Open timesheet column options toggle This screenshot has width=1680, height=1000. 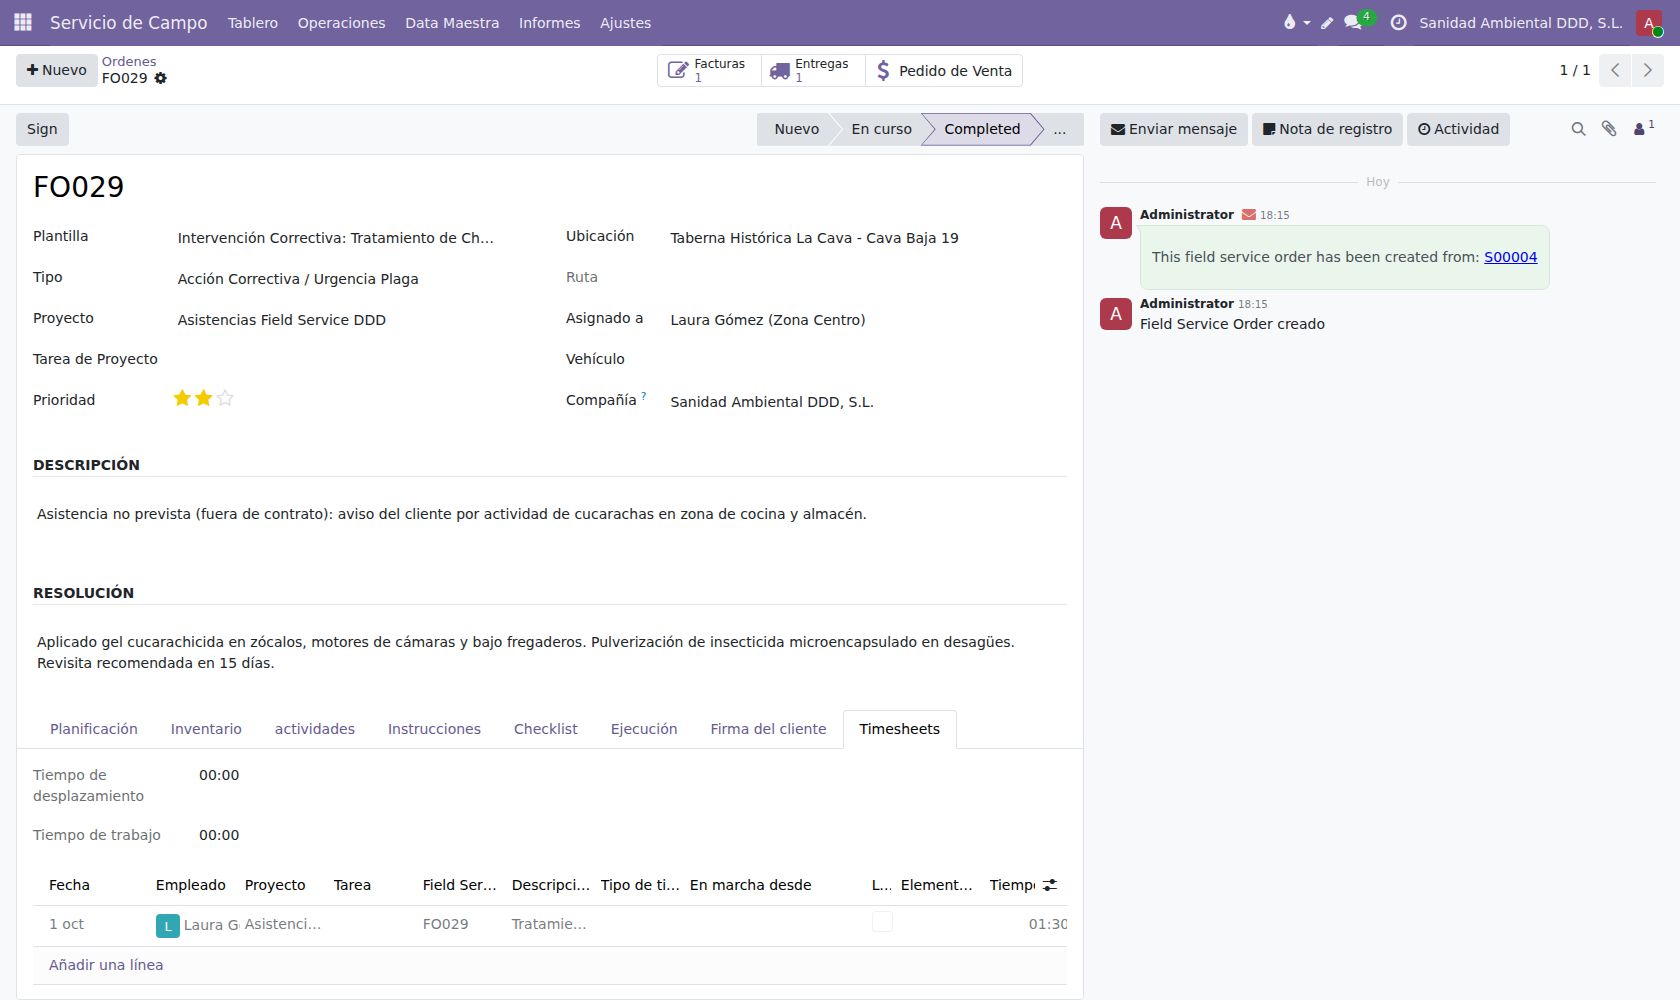tap(1050, 885)
